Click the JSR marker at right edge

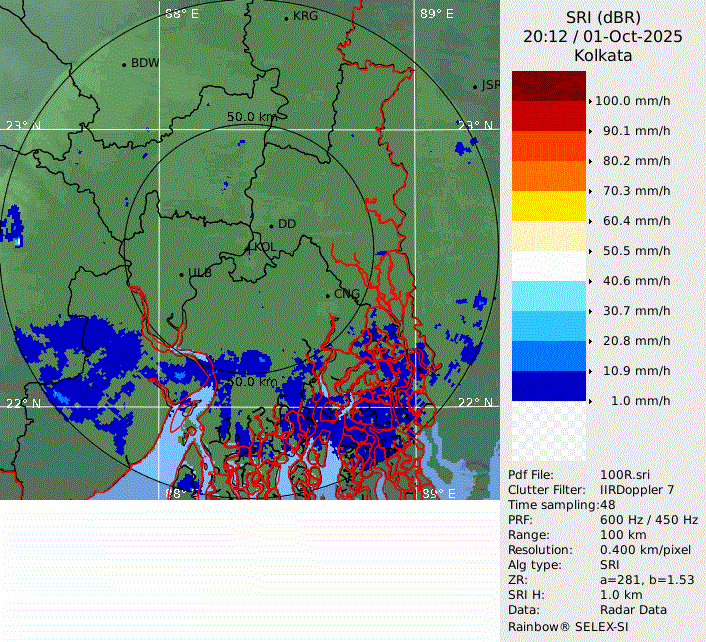coord(476,86)
